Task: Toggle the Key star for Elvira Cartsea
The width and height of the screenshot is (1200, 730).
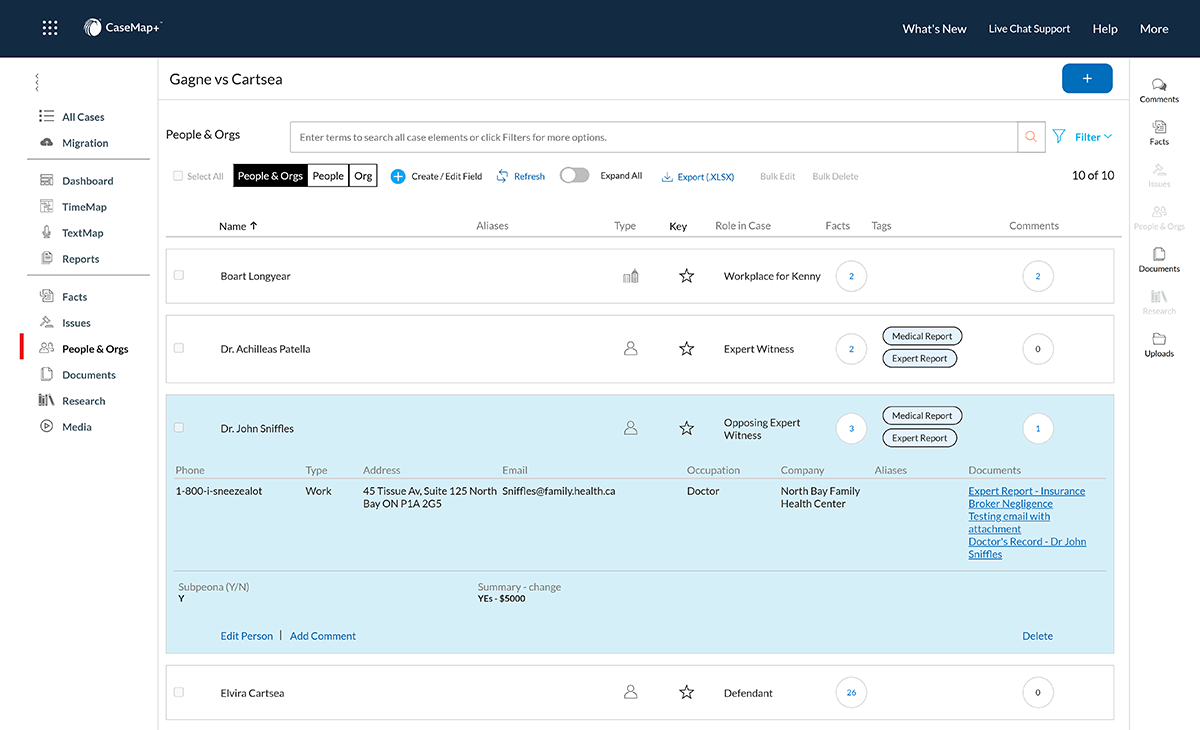Action: pyautogui.click(x=686, y=691)
